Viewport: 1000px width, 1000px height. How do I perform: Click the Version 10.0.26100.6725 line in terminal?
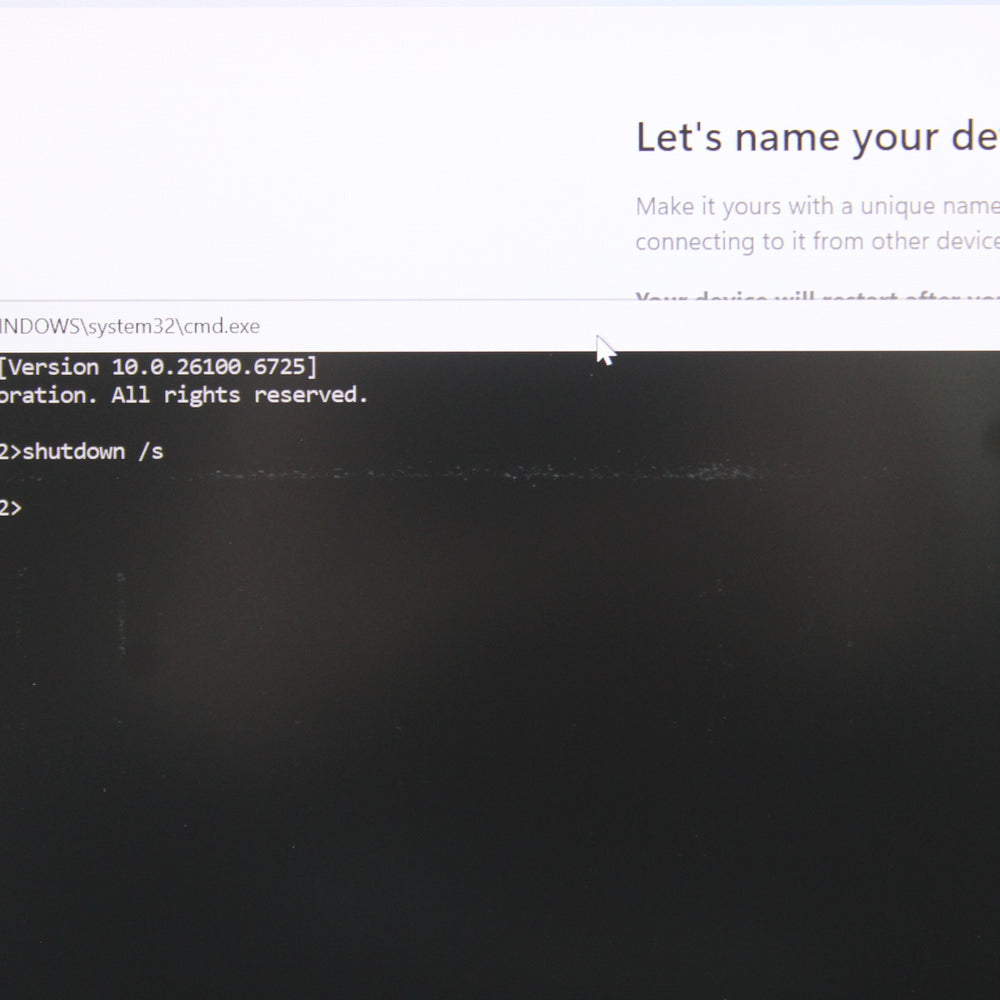click(158, 367)
